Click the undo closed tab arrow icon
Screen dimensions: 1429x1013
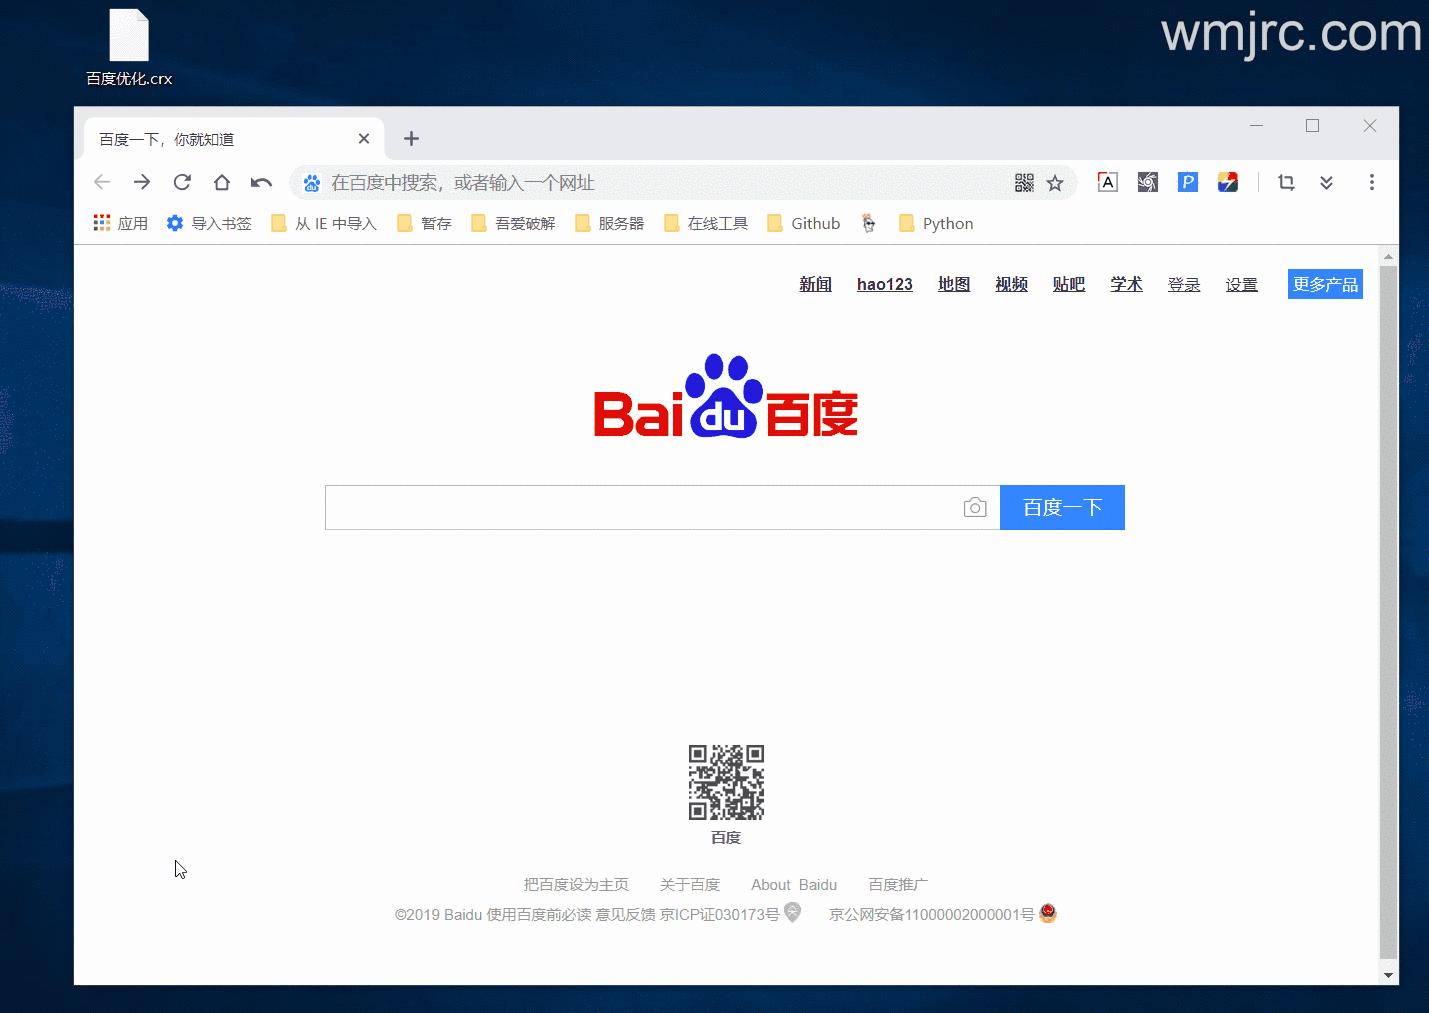(262, 182)
